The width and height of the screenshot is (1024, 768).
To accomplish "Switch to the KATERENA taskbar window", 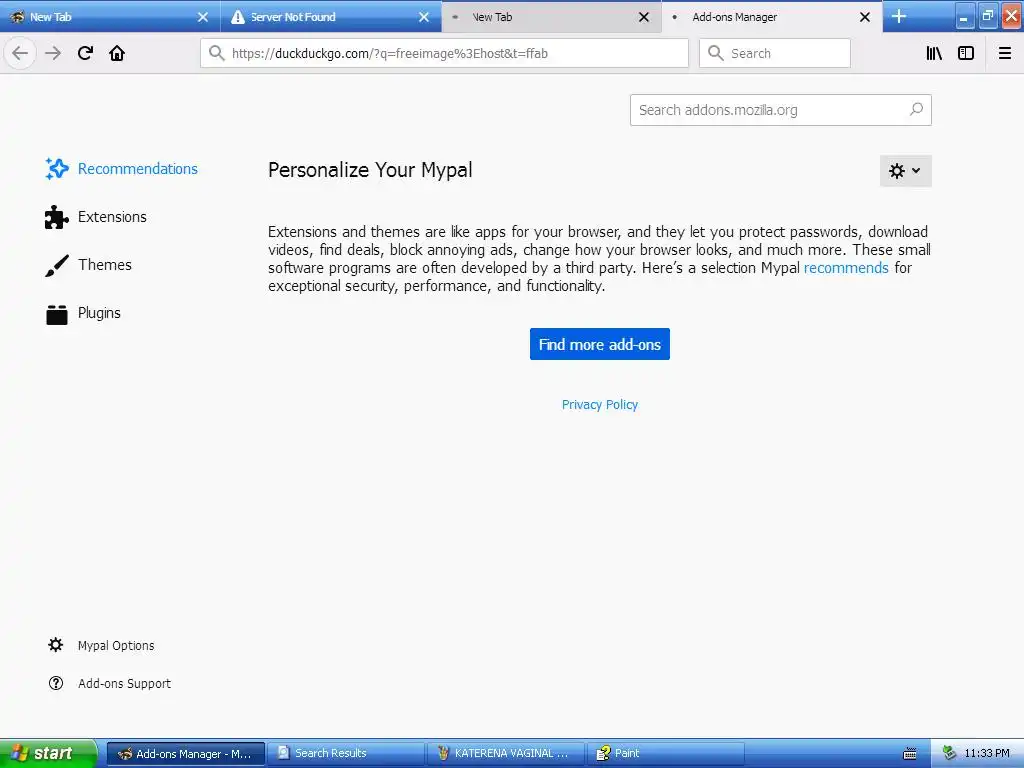I will click(x=505, y=754).
